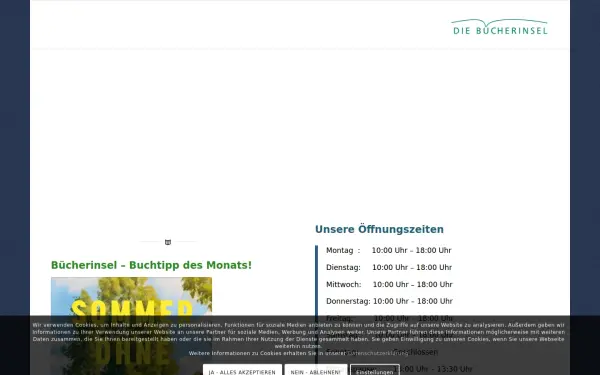600x375 pixels.
Task: Select the Donnerstag opening hours row
Action: pyautogui.click(x=389, y=301)
